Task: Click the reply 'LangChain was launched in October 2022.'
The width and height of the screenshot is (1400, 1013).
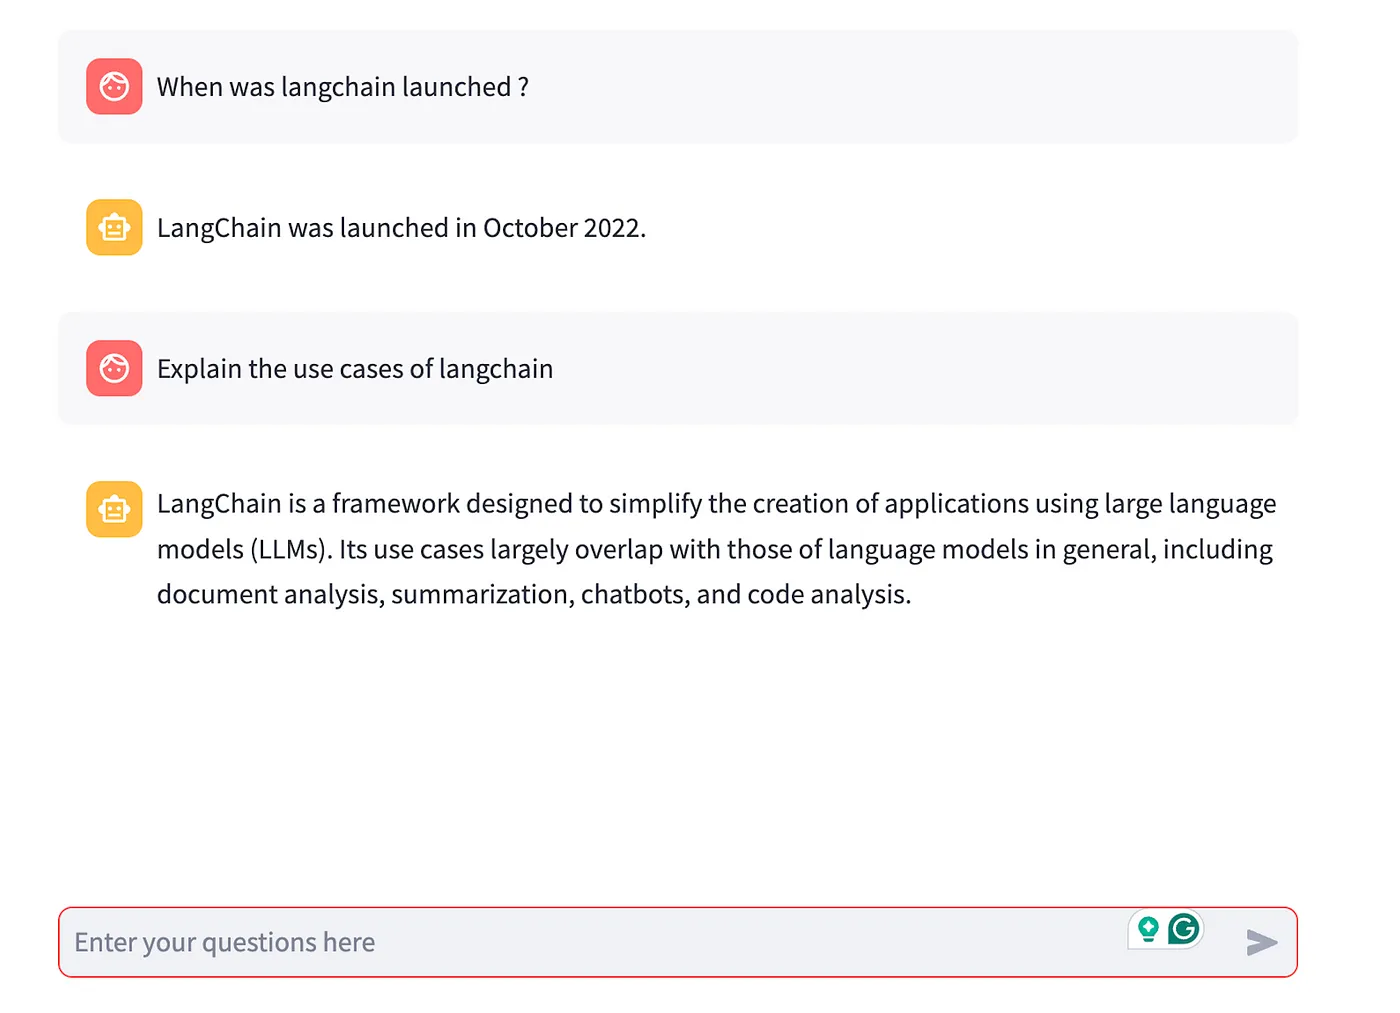Action: tap(401, 228)
